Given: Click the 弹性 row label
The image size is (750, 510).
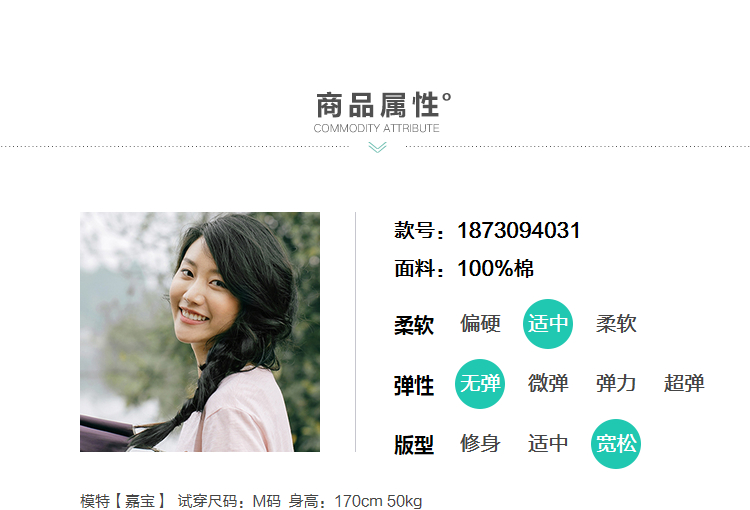Looking at the screenshot, I should (x=414, y=386).
